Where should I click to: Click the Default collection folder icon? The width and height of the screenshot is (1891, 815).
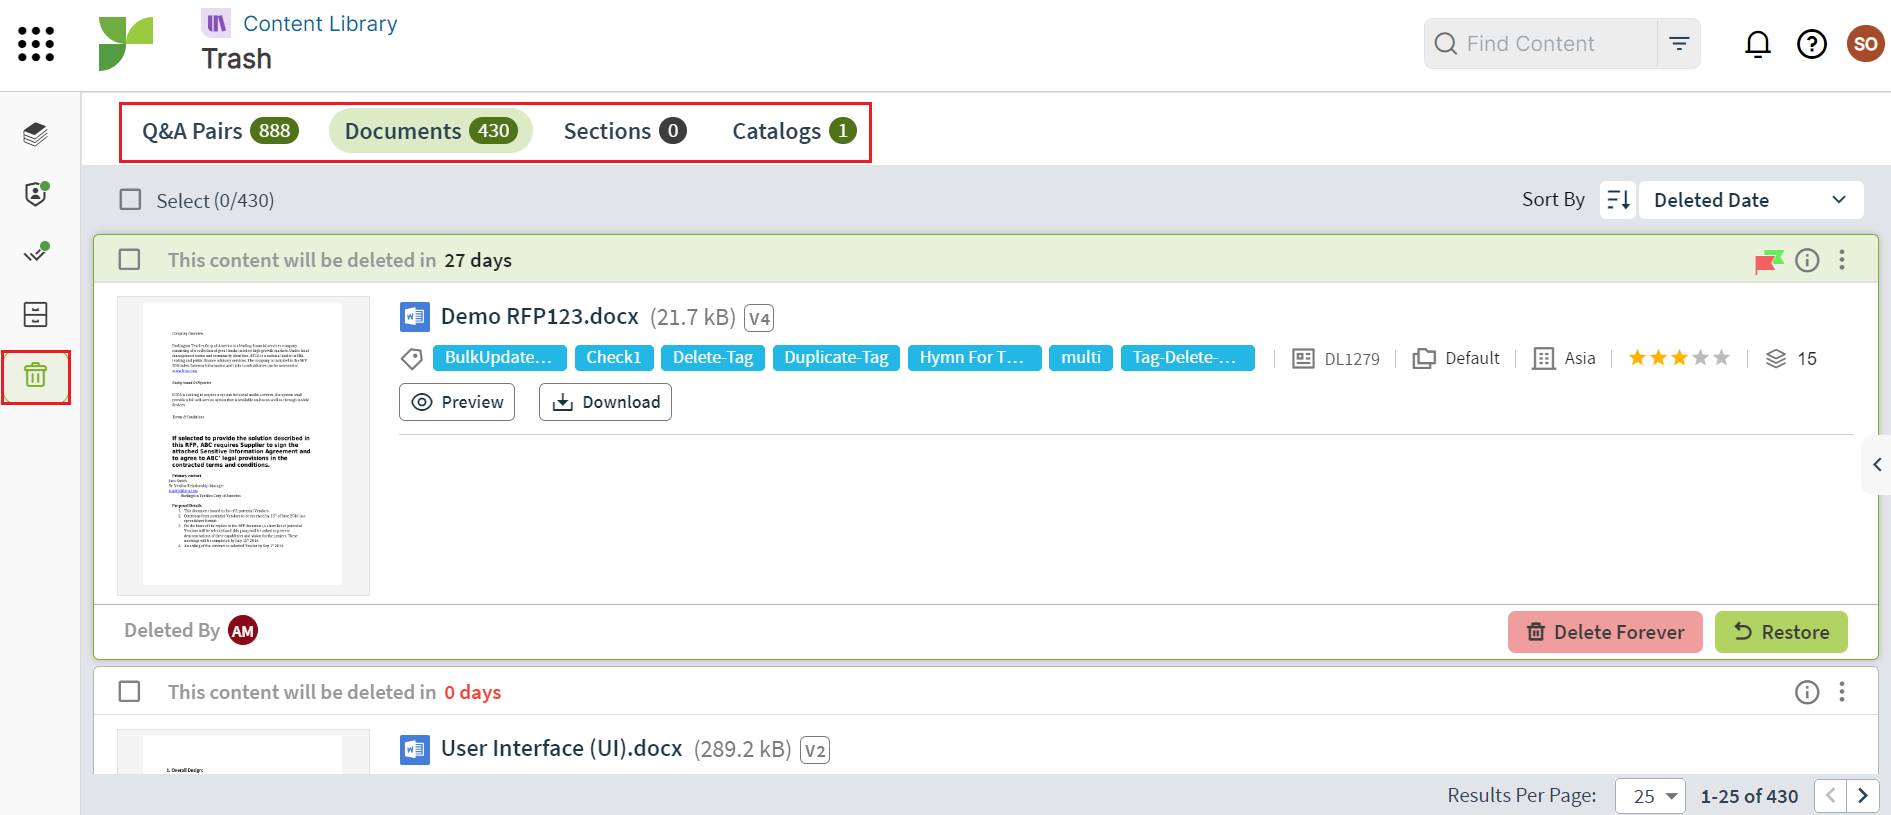coord(1424,358)
